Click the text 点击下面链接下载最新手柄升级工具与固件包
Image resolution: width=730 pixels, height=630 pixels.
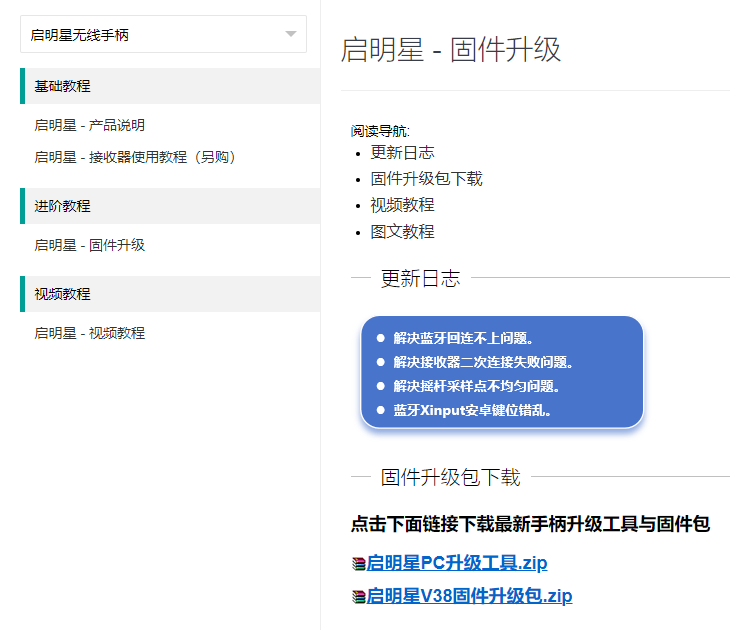coord(530,524)
